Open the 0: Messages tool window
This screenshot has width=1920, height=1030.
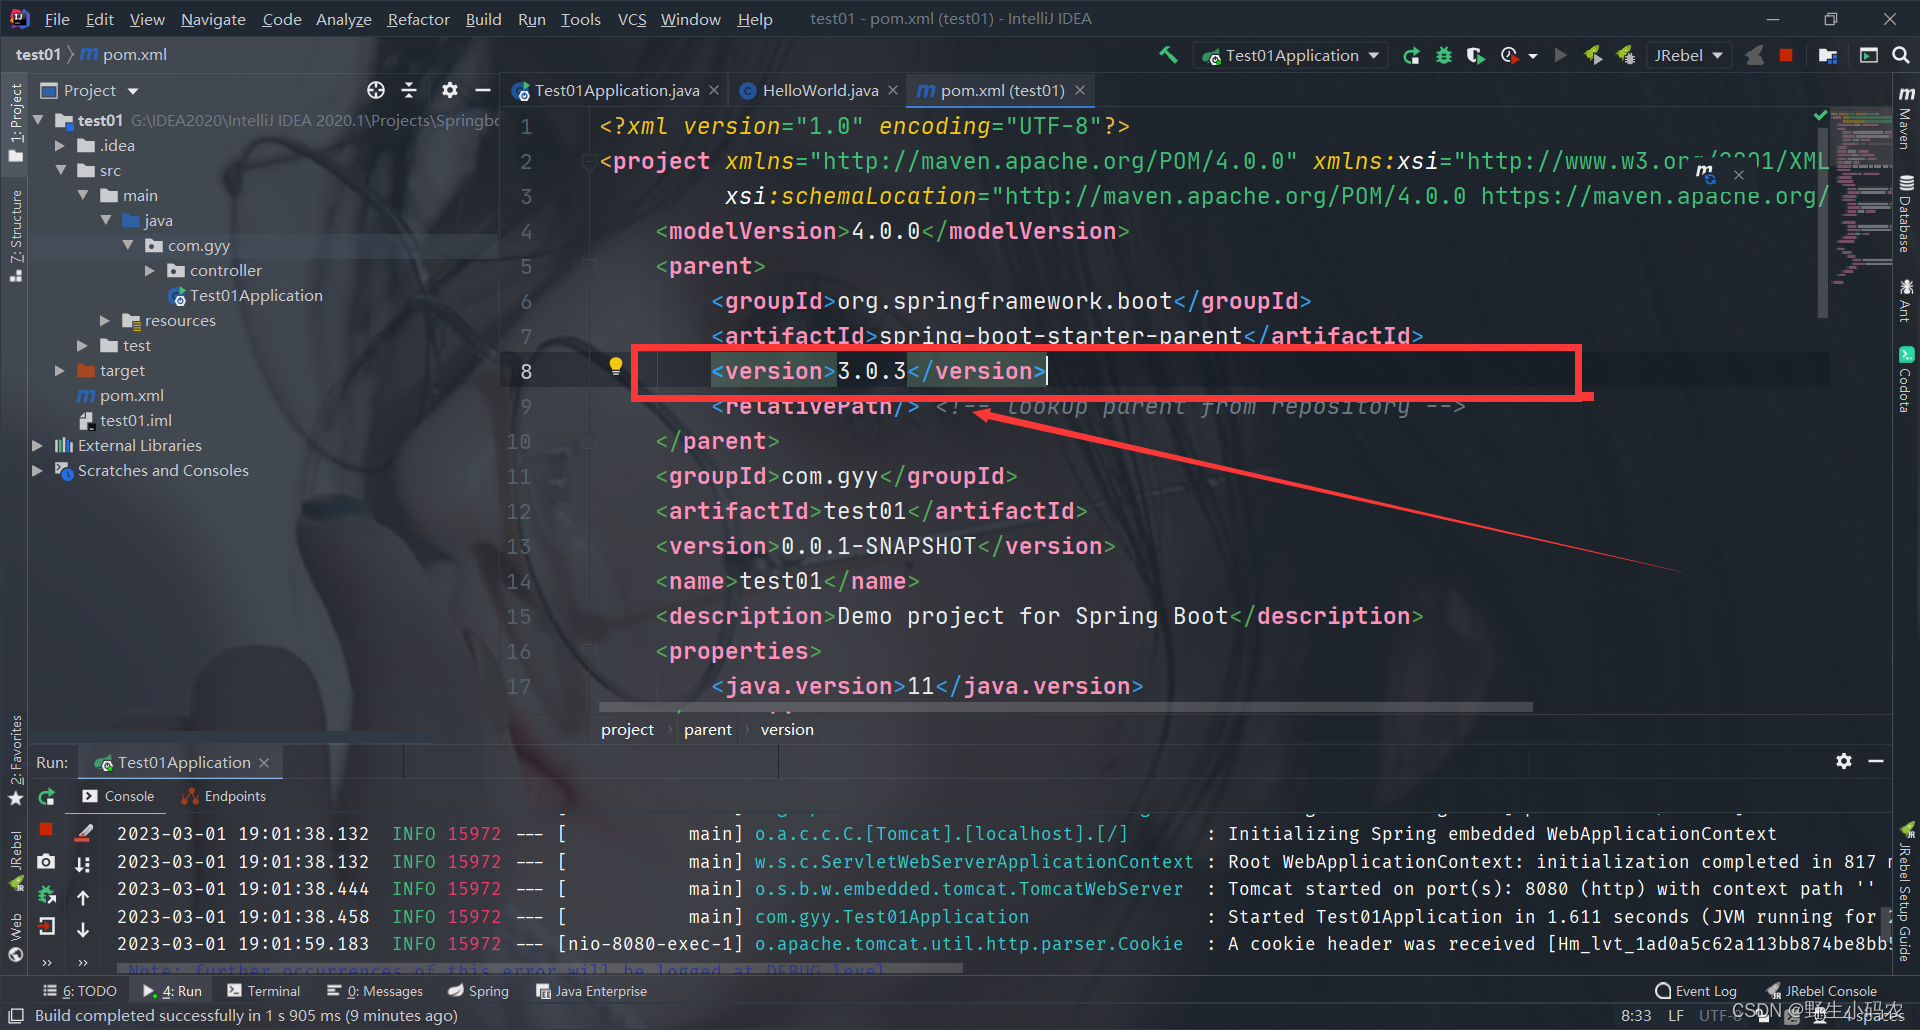pyautogui.click(x=376, y=991)
